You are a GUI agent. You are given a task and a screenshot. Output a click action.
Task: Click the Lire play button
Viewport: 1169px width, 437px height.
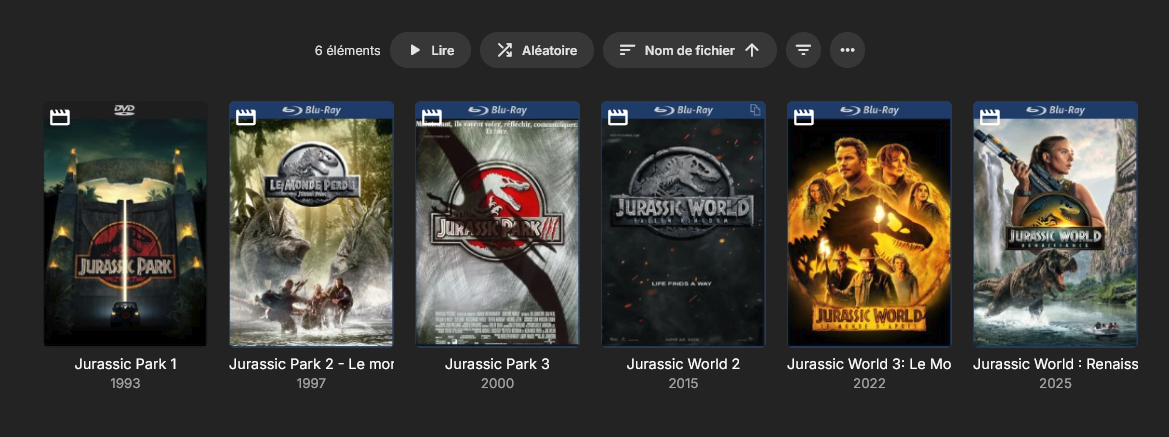pyautogui.click(x=430, y=50)
